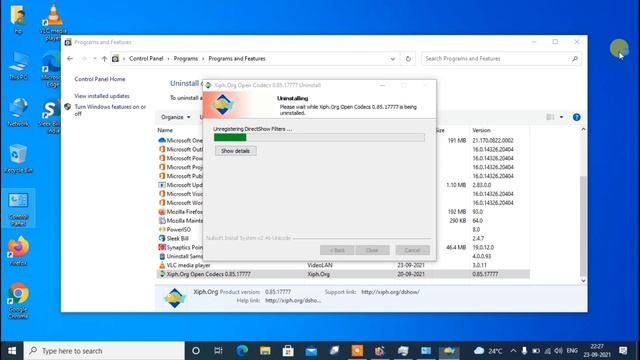Show hidden system tray icons
Screen dimensions: 640x360
point(513,351)
